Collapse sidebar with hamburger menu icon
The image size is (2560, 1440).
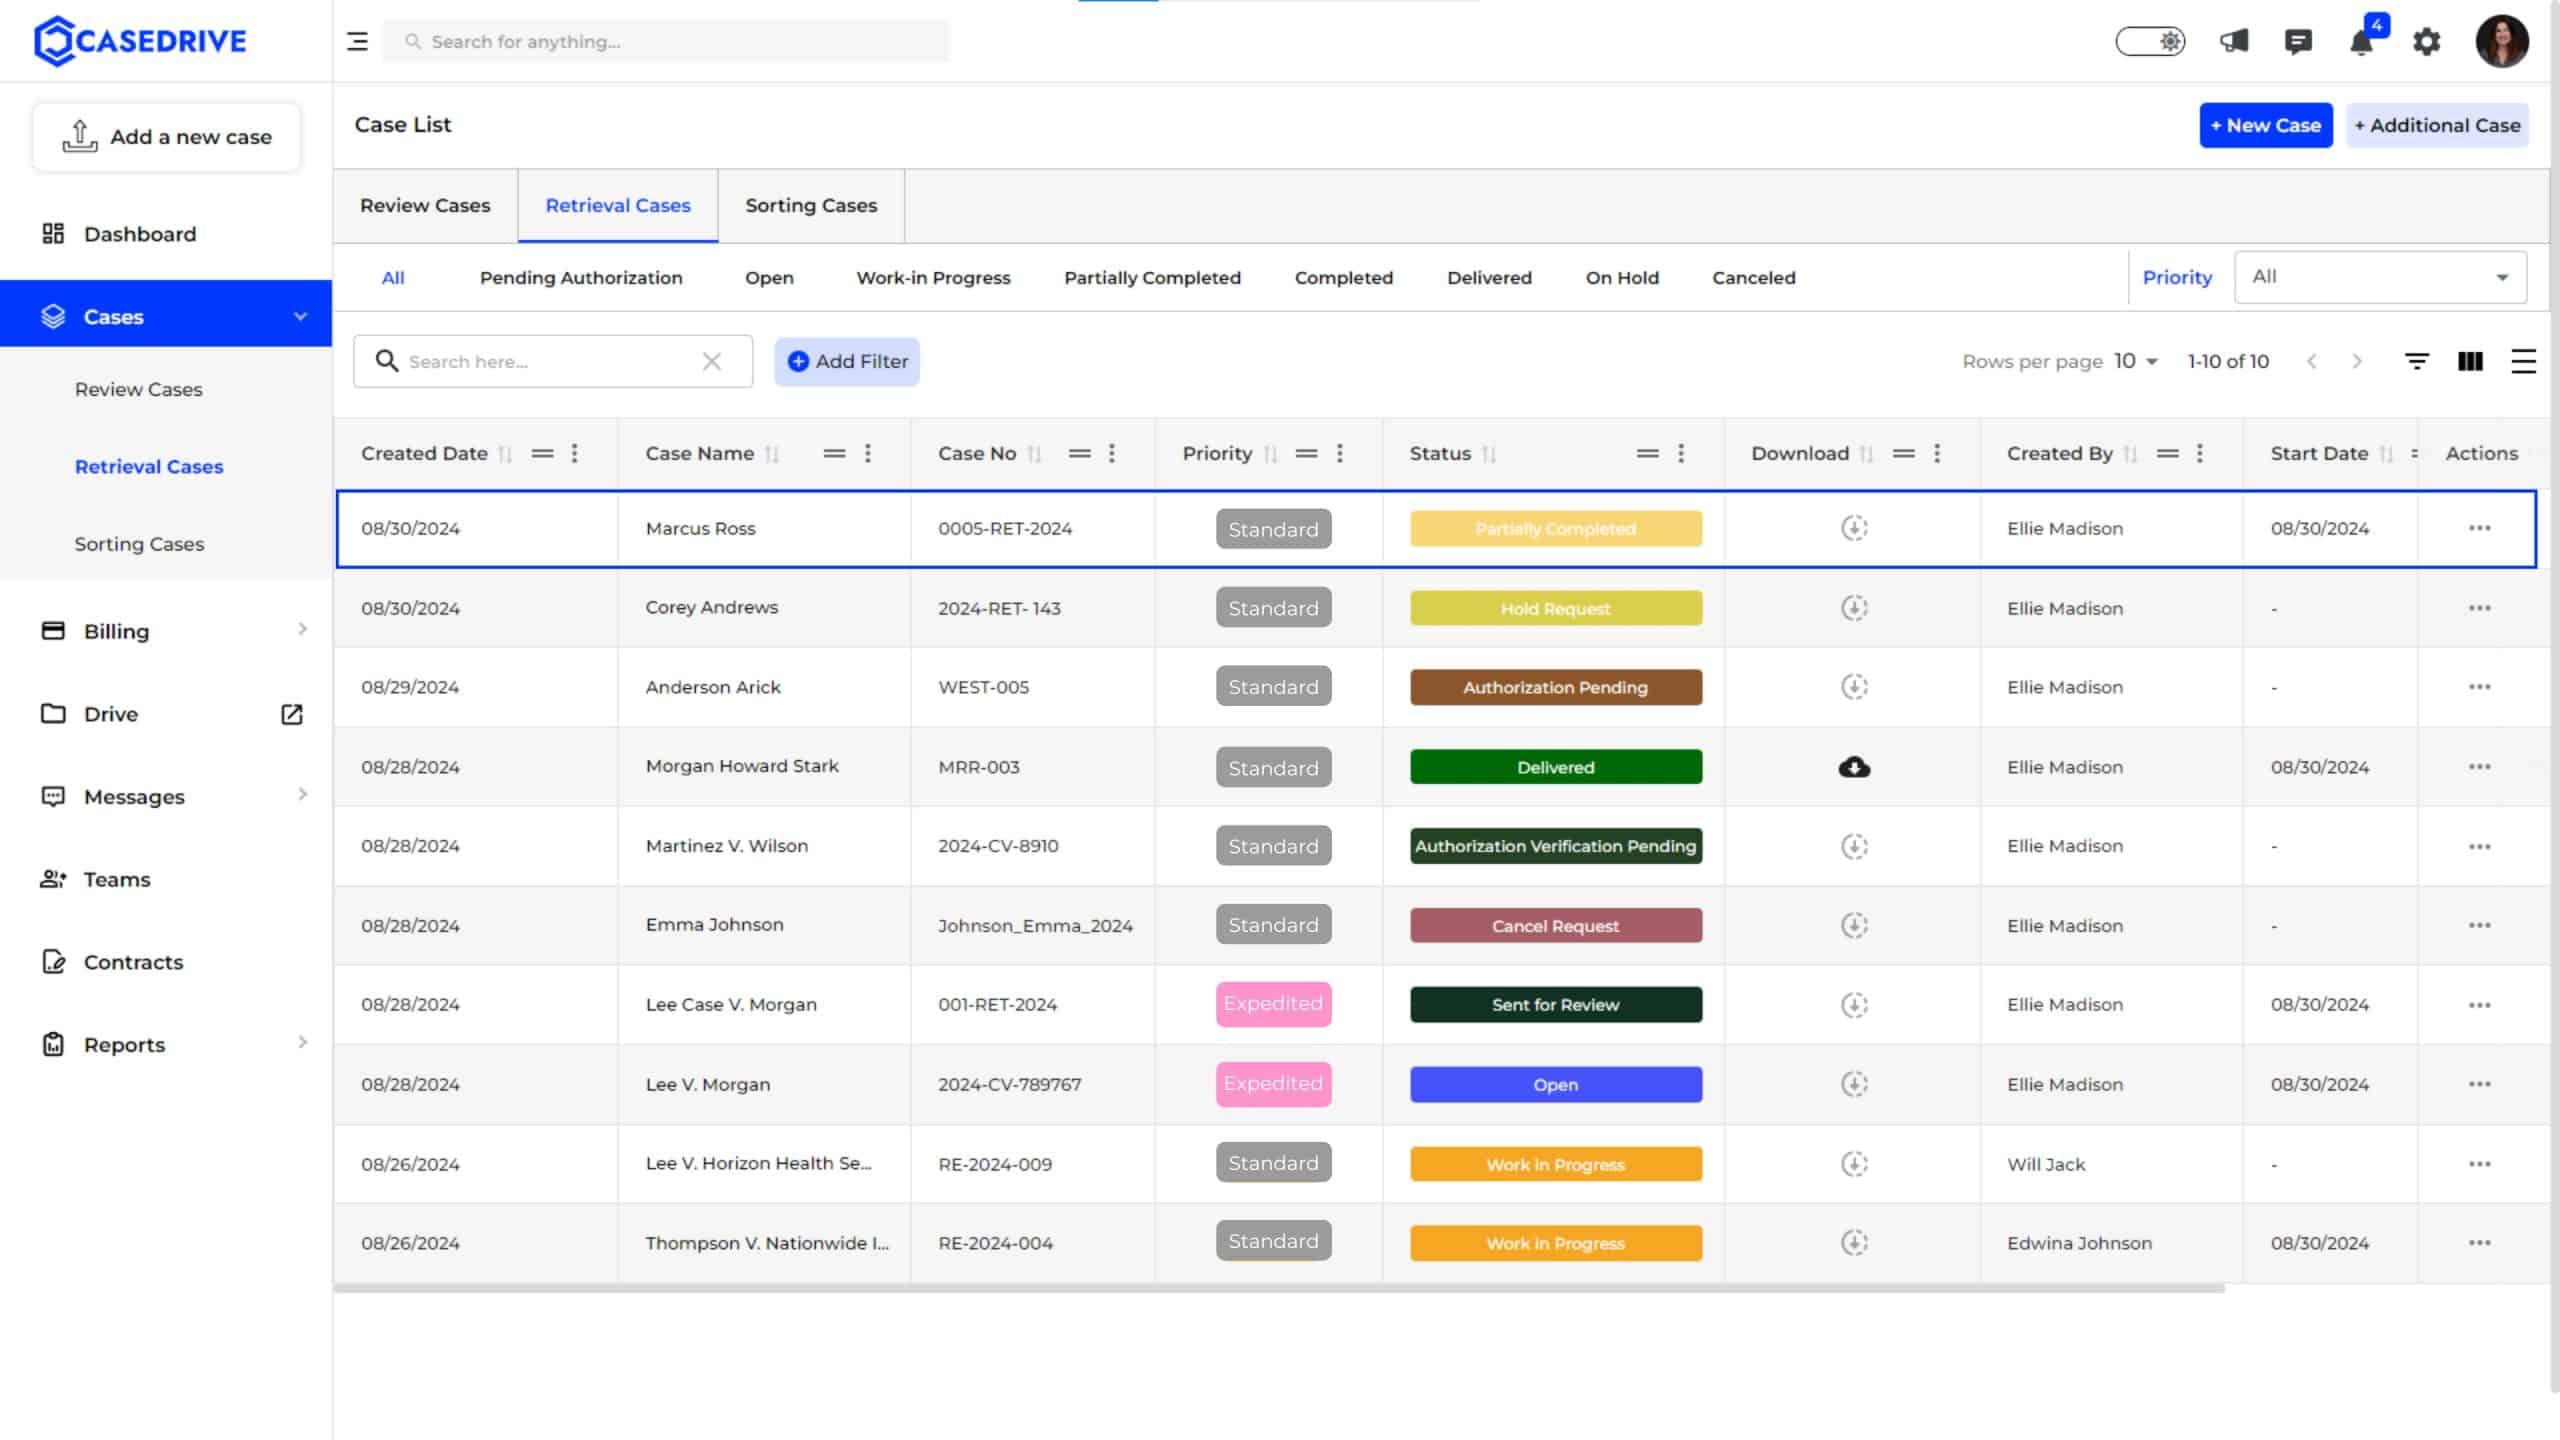[x=357, y=41]
